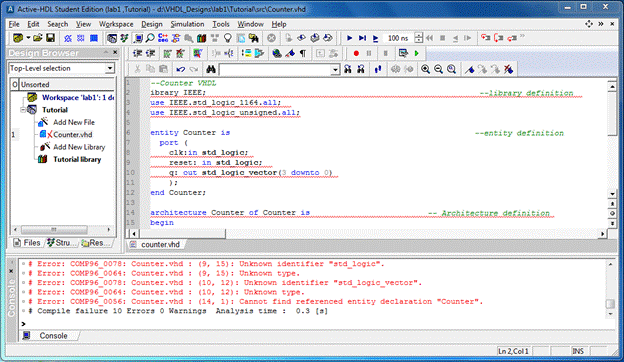
Task: Click the blue Run simulation arrow
Action: pos(349,38)
